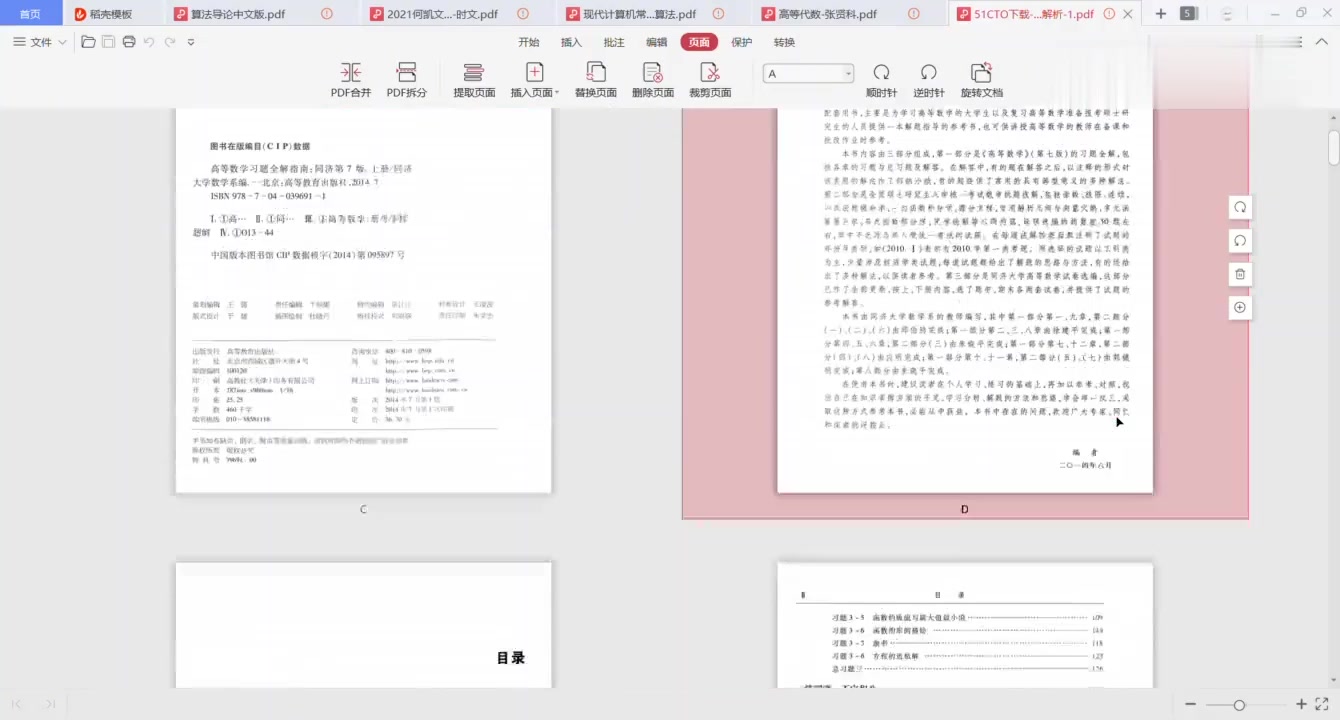Switch to 算法导论中文版.pdf tab

click(250, 14)
